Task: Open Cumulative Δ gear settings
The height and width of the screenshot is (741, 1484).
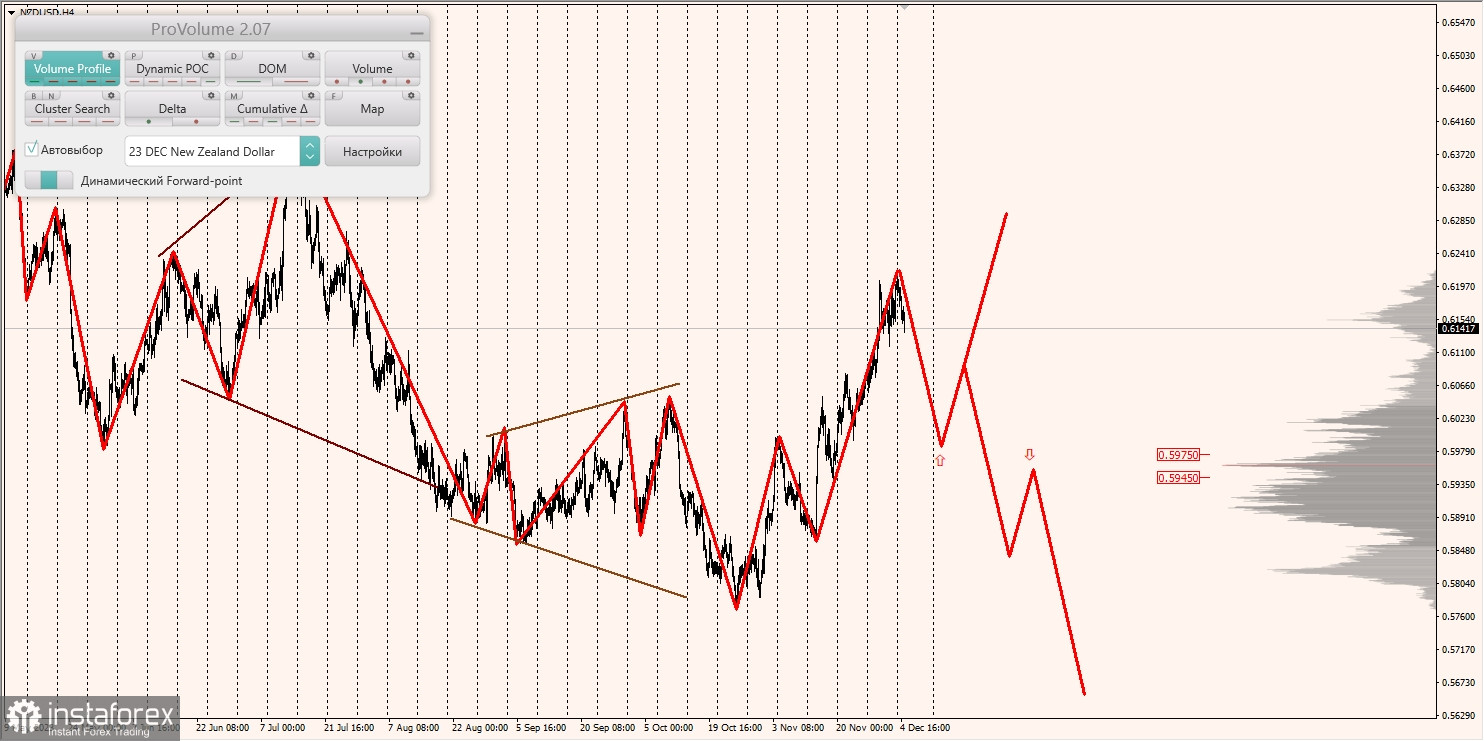Action: pos(311,95)
